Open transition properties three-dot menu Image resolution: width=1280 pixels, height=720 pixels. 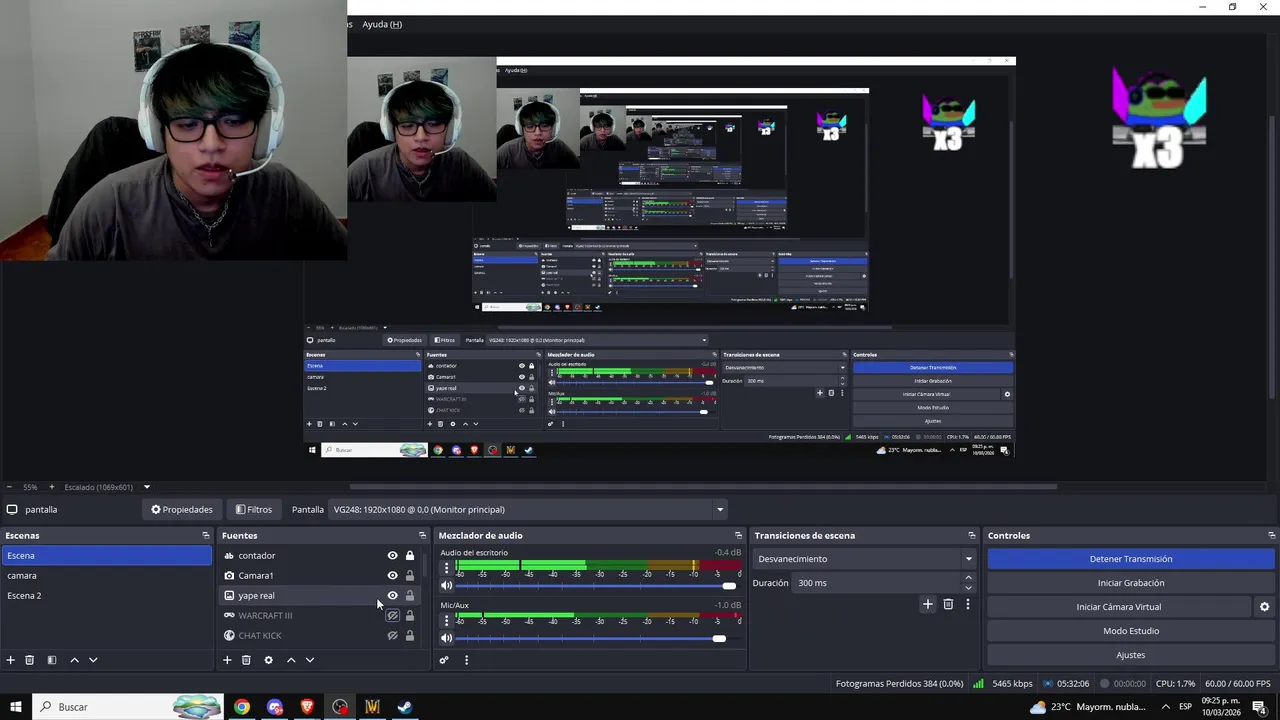point(968,604)
